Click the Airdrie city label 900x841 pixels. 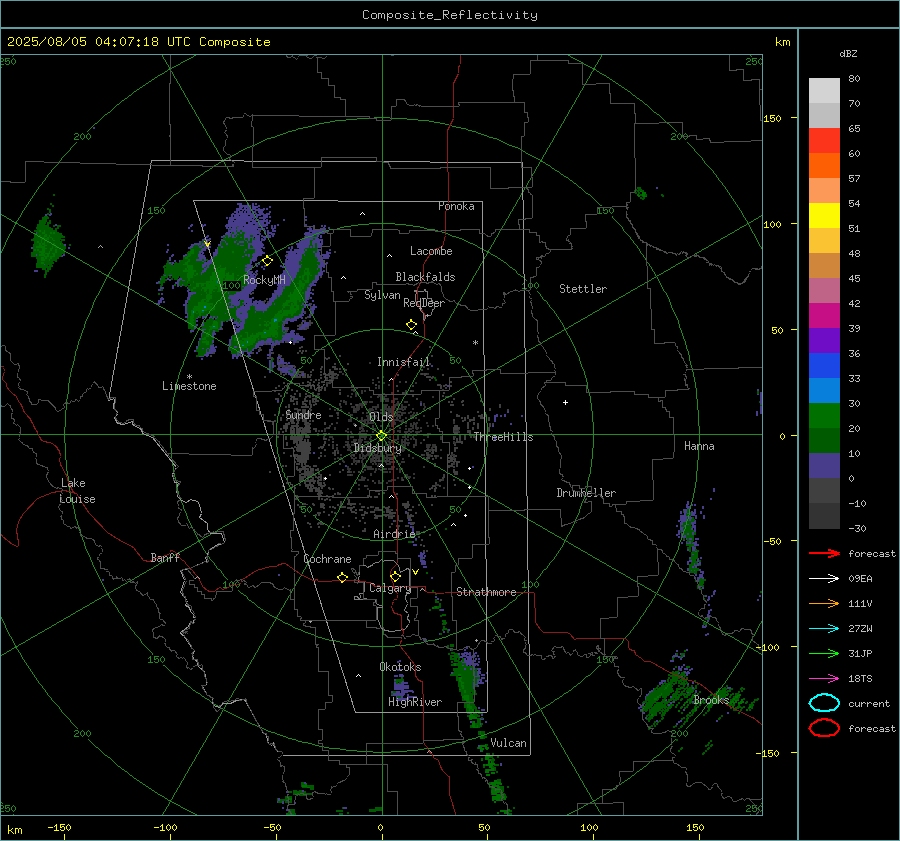(394, 534)
